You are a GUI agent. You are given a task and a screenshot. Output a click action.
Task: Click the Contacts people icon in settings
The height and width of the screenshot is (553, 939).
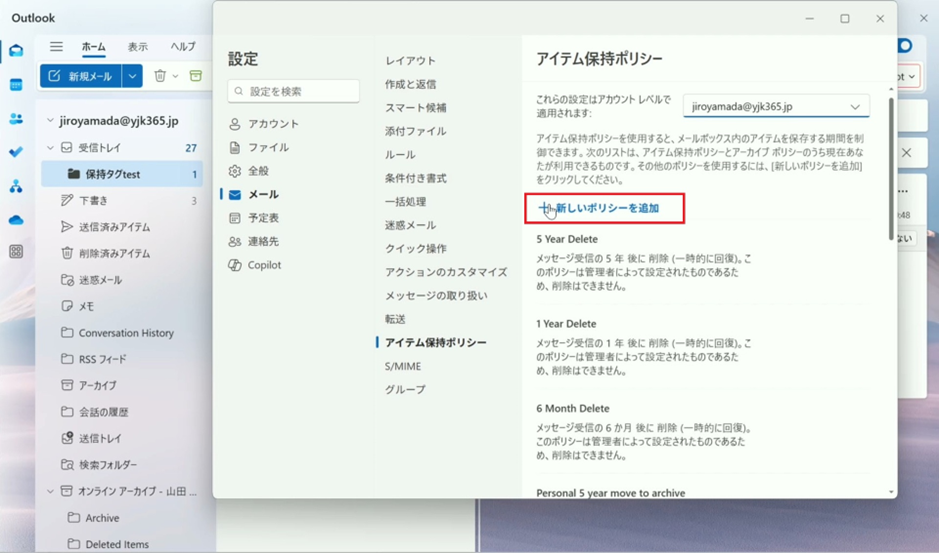point(235,241)
